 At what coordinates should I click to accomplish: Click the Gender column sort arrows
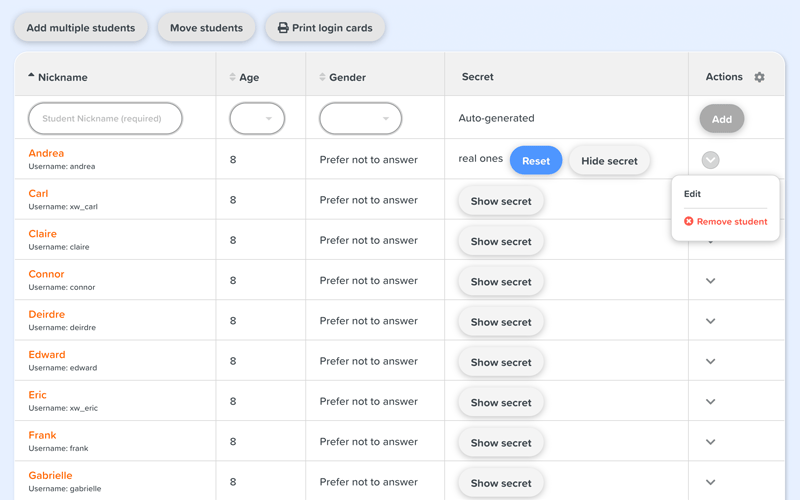click(x=322, y=77)
